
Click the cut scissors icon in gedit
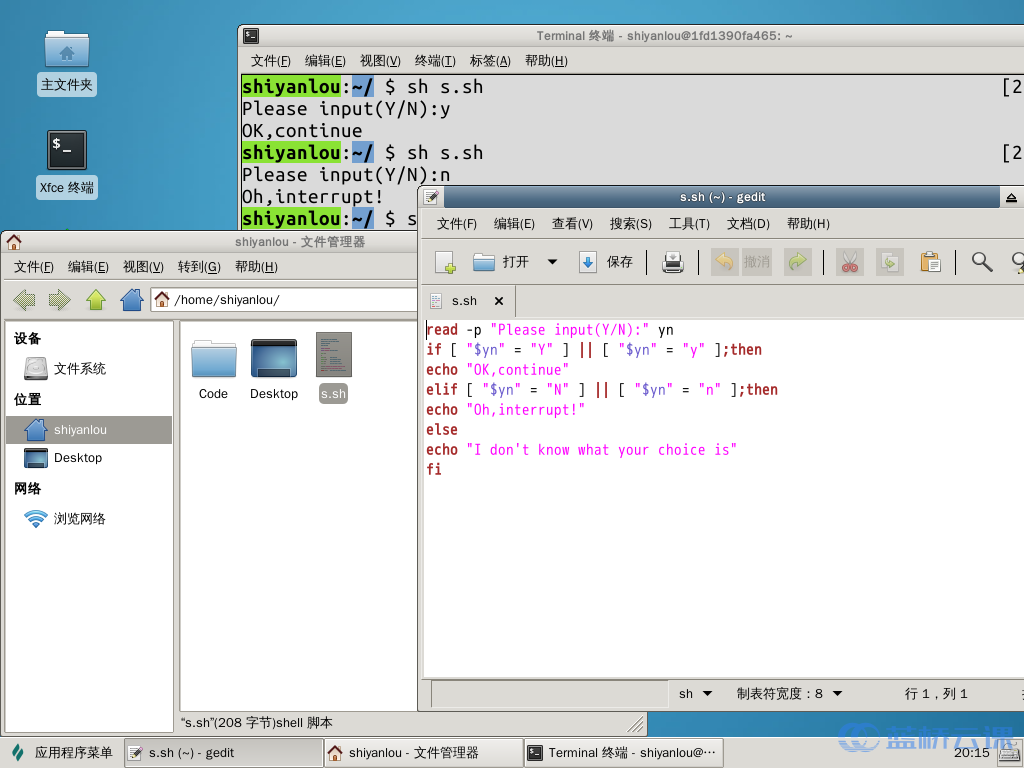point(850,263)
